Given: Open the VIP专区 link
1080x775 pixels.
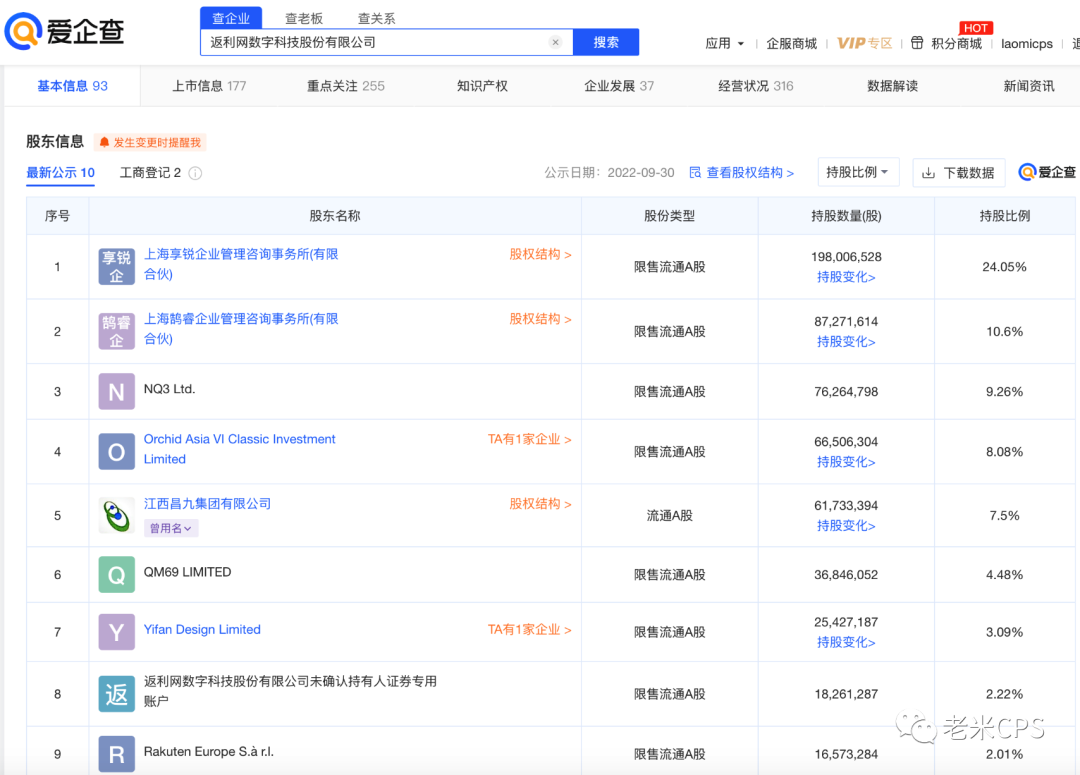Looking at the screenshot, I should [x=864, y=43].
